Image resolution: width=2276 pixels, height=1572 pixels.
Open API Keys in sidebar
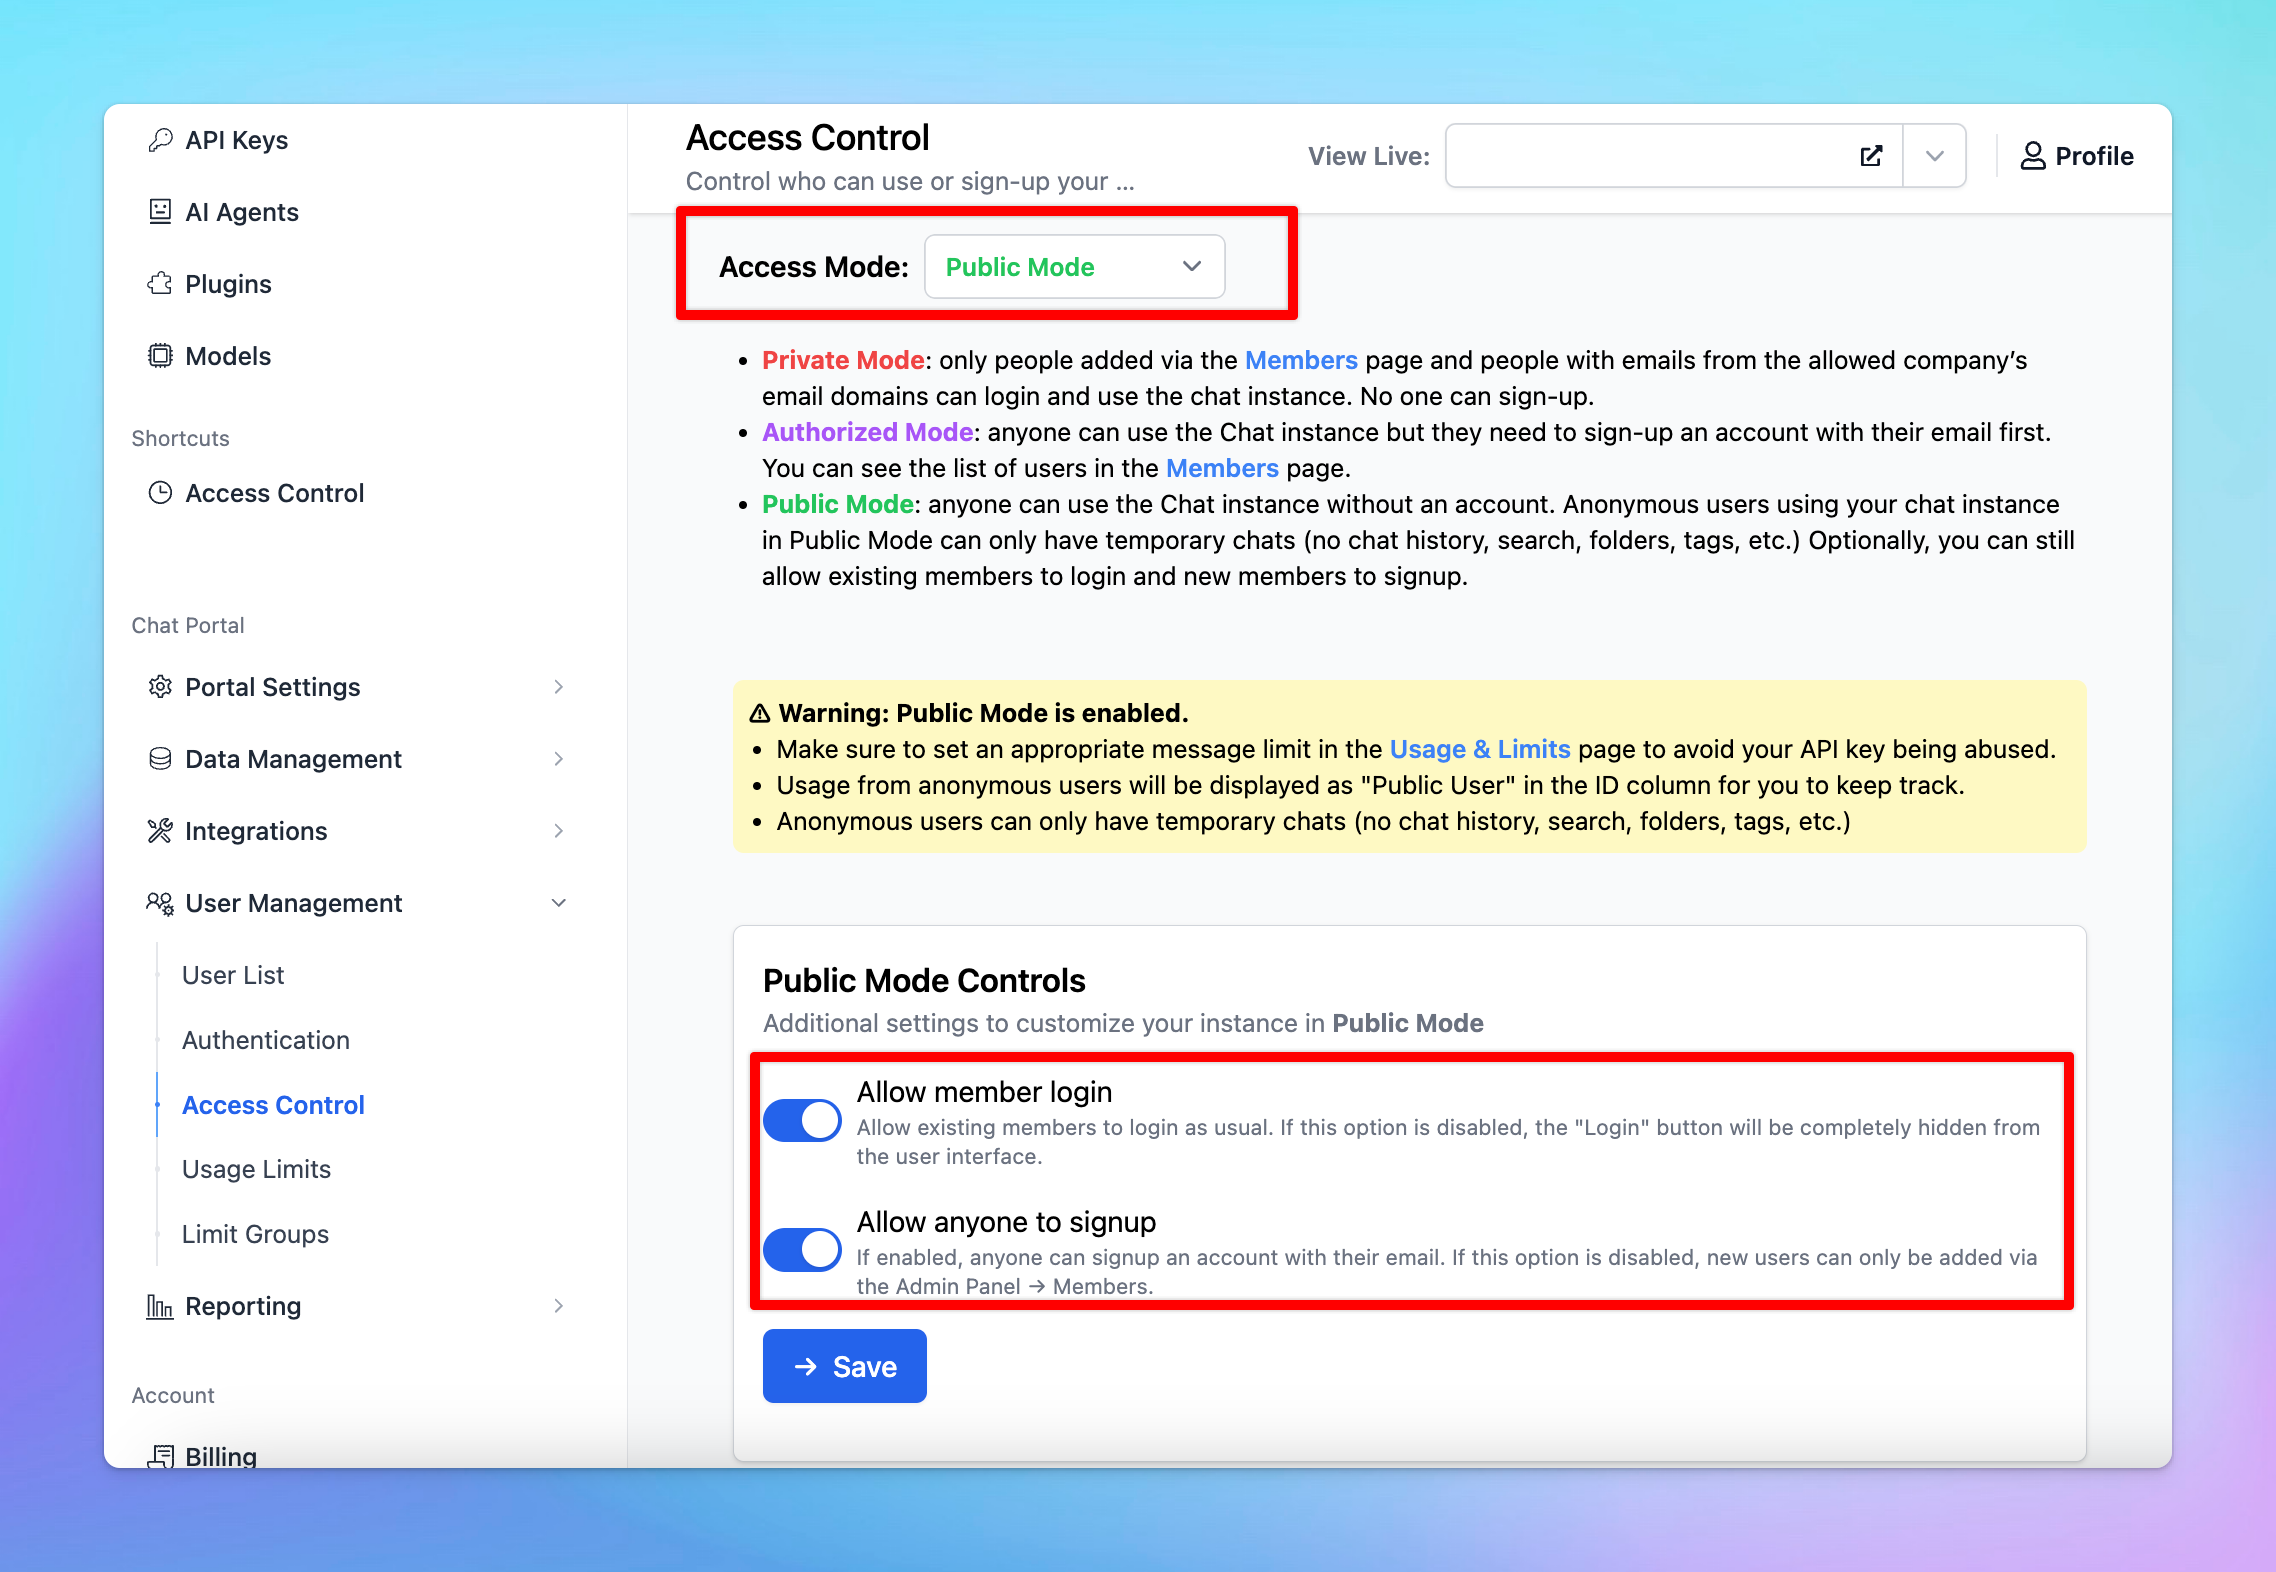coord(237,140)
